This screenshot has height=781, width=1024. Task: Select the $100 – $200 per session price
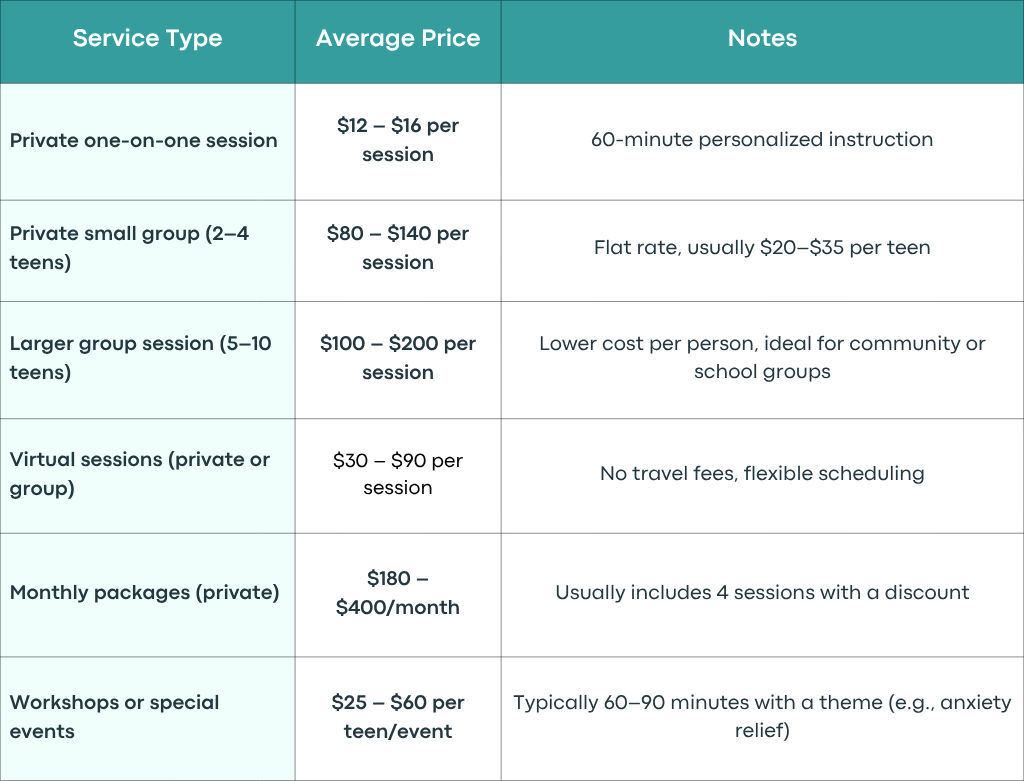tap(398, 357)
